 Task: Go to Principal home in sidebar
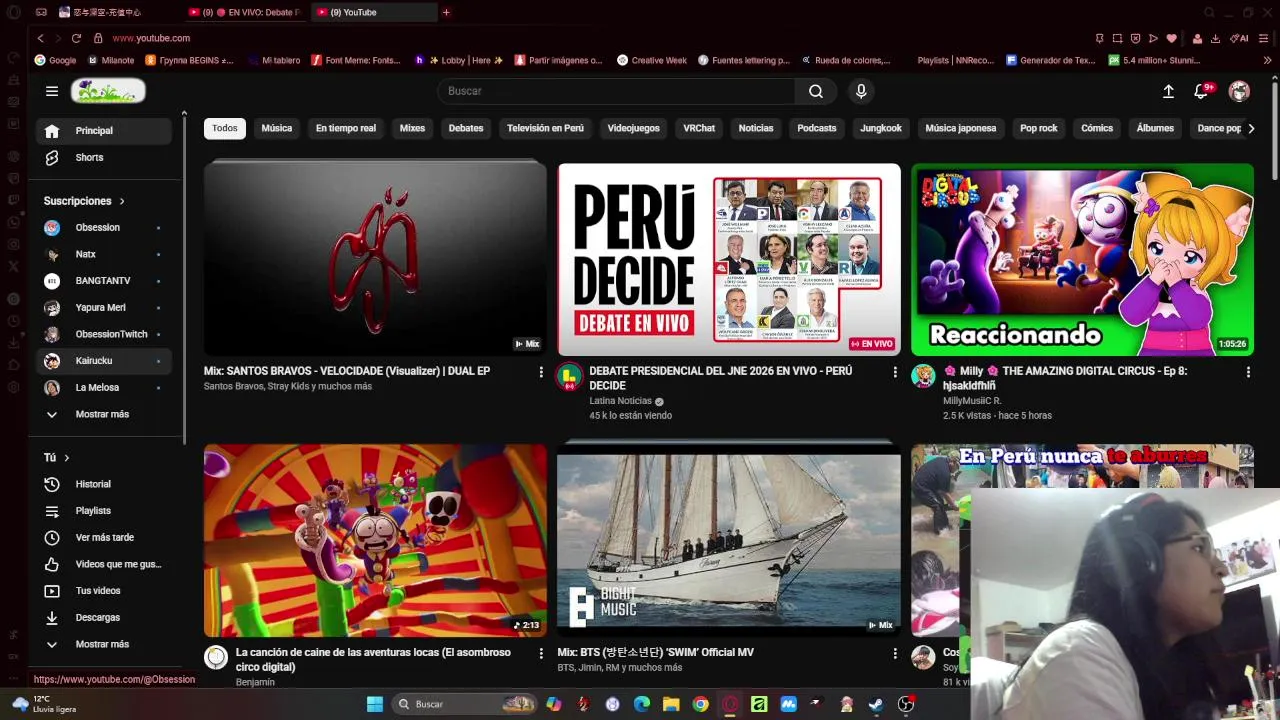click(105, 131)
